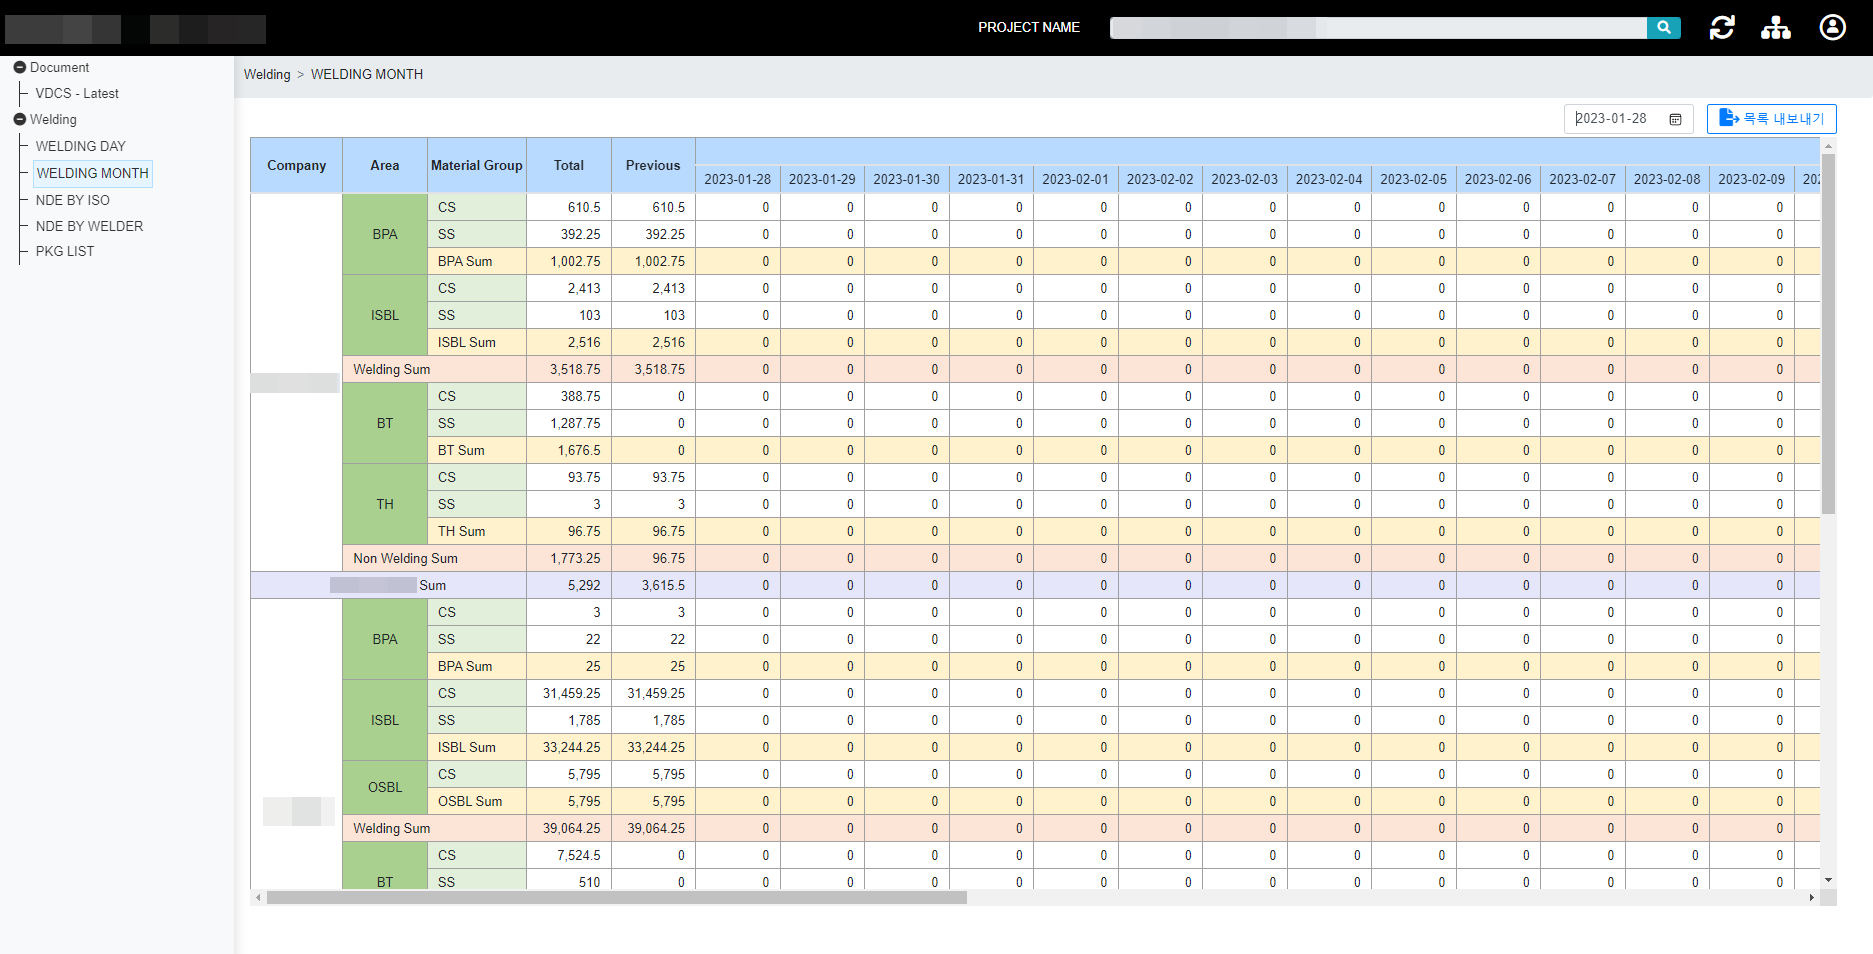
Task: Click the 2023-02-09 date column header
Action: pos(1752,179)
